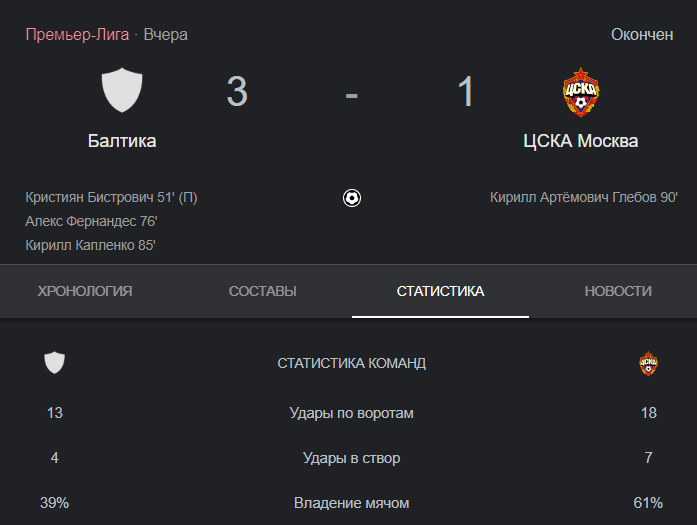
Task: Click the ЦСКА Москва team name
Action: click(x=581, y=141)
